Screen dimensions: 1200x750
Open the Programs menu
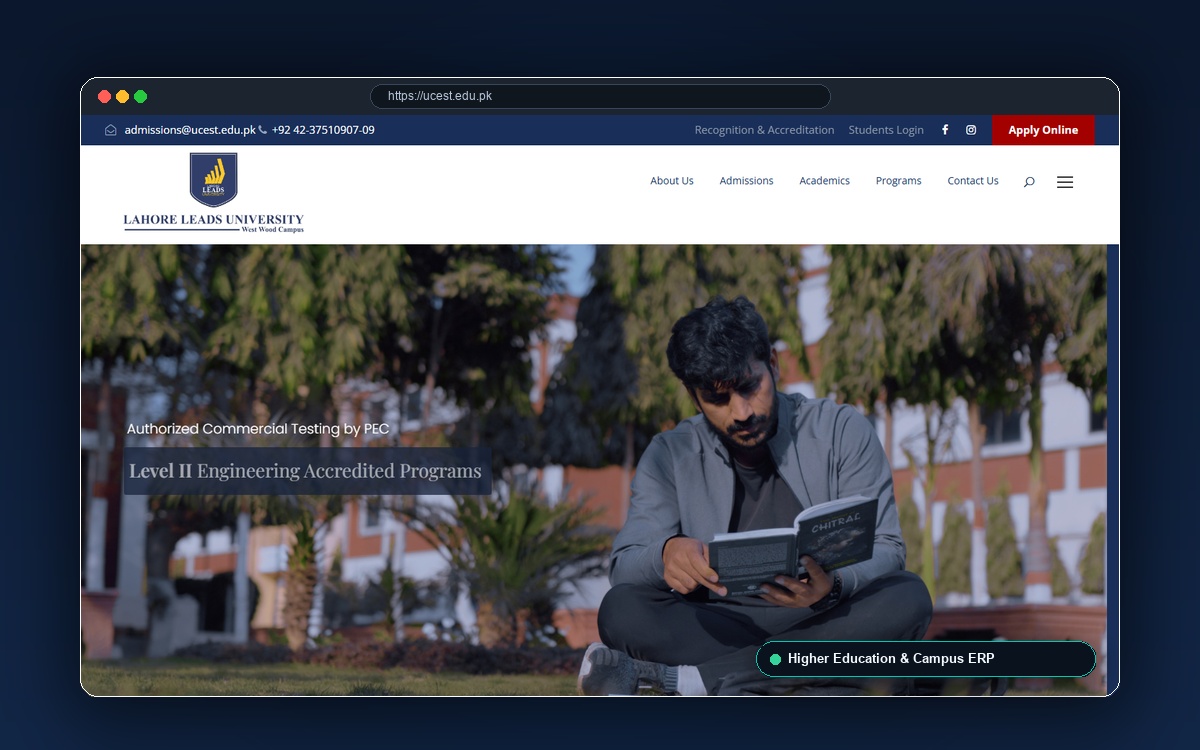pyautogui.click(x=899, y=181)
